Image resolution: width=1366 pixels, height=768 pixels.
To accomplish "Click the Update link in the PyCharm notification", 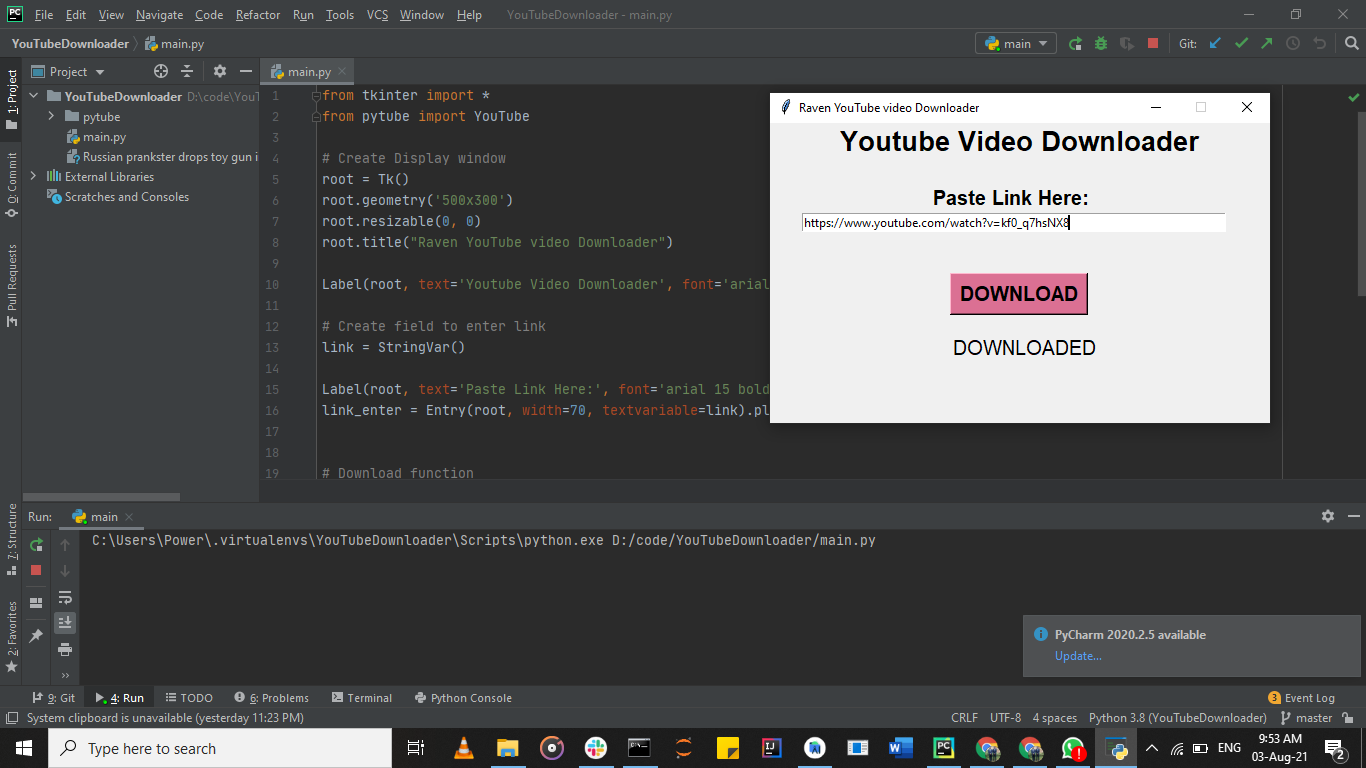I will tap(1078, 656).
